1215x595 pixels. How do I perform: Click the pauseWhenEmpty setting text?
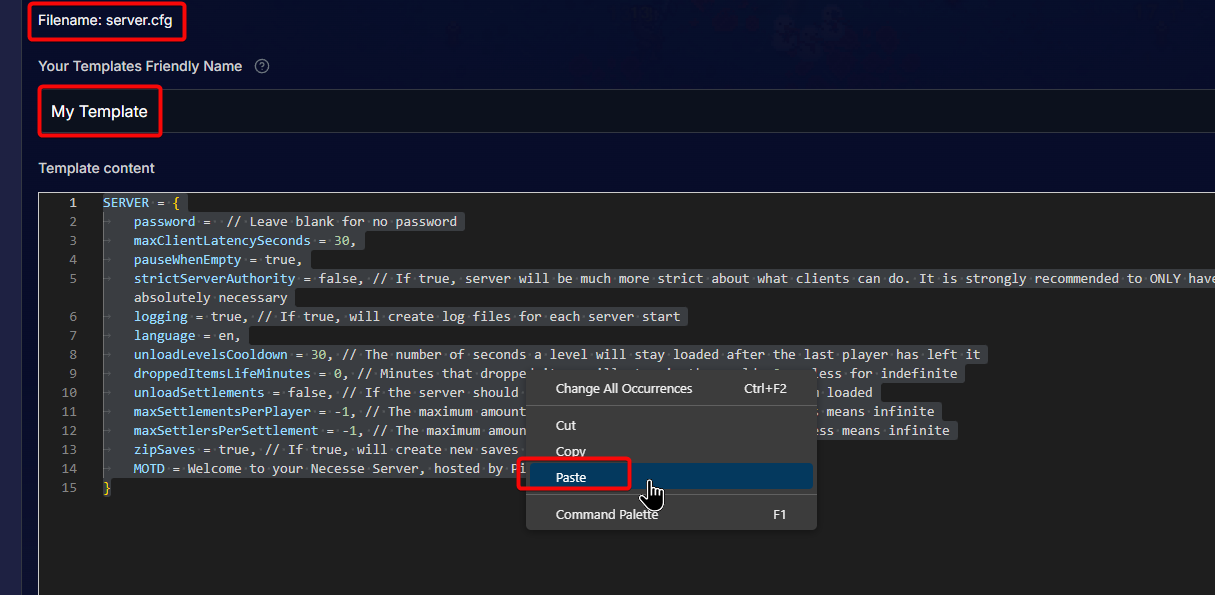(x=187, y=260)
